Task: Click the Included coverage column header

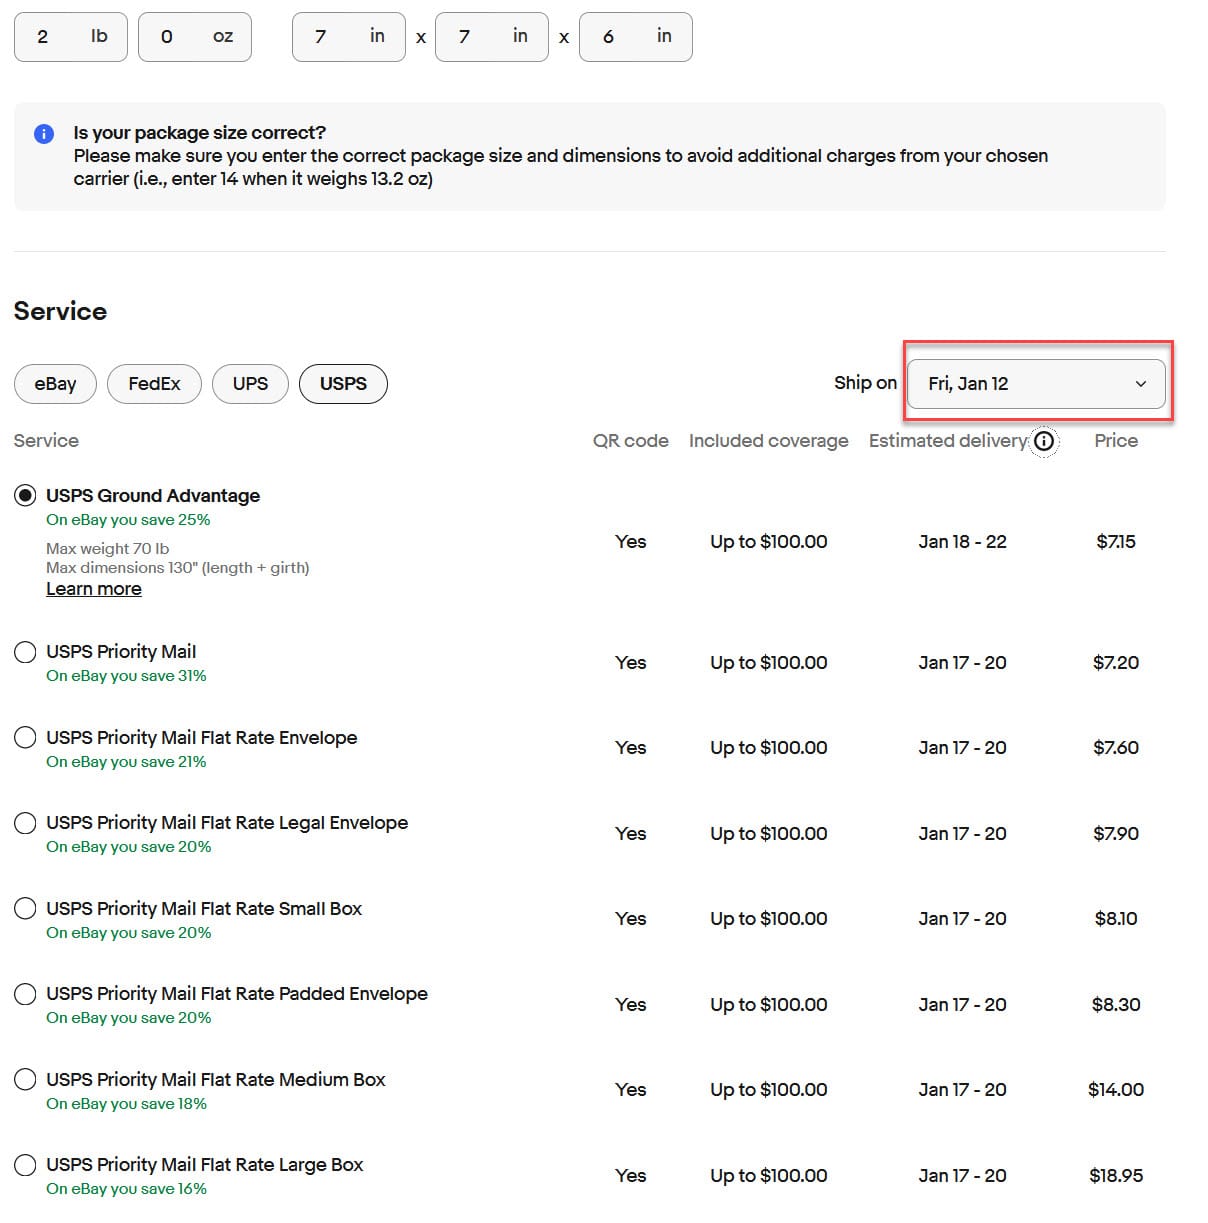Action: (769, 441)
